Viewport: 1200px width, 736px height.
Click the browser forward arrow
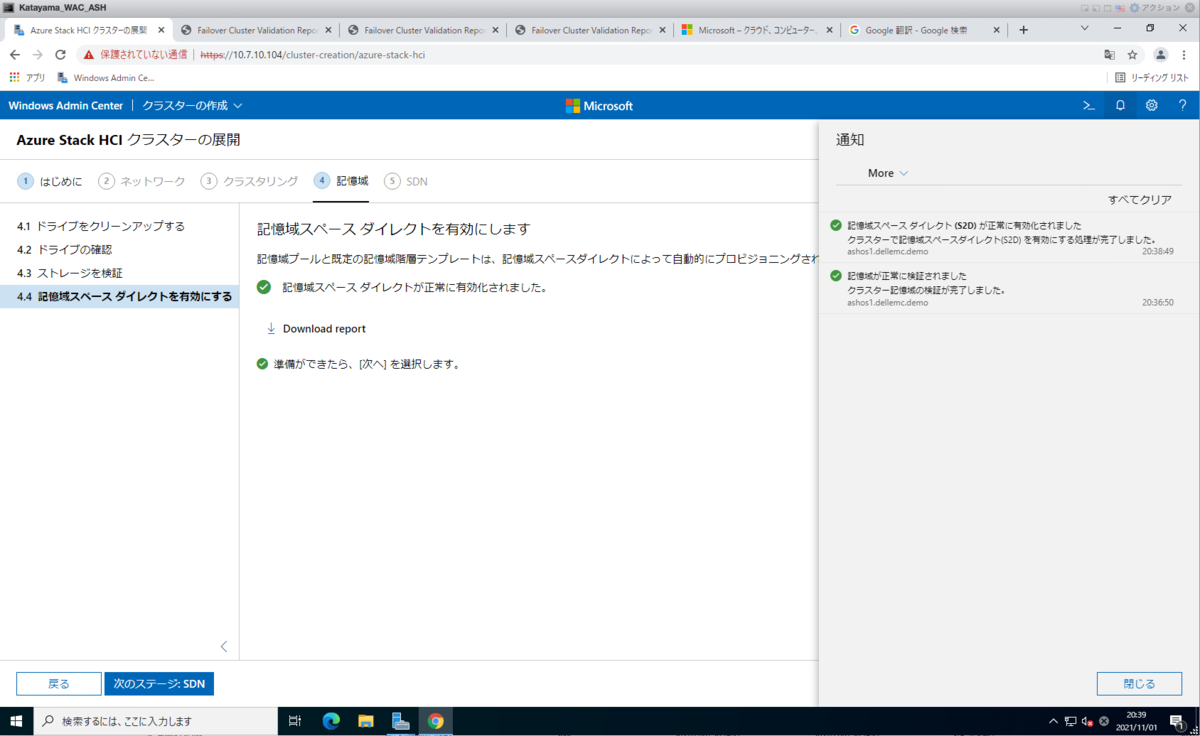tap(37, 55)
